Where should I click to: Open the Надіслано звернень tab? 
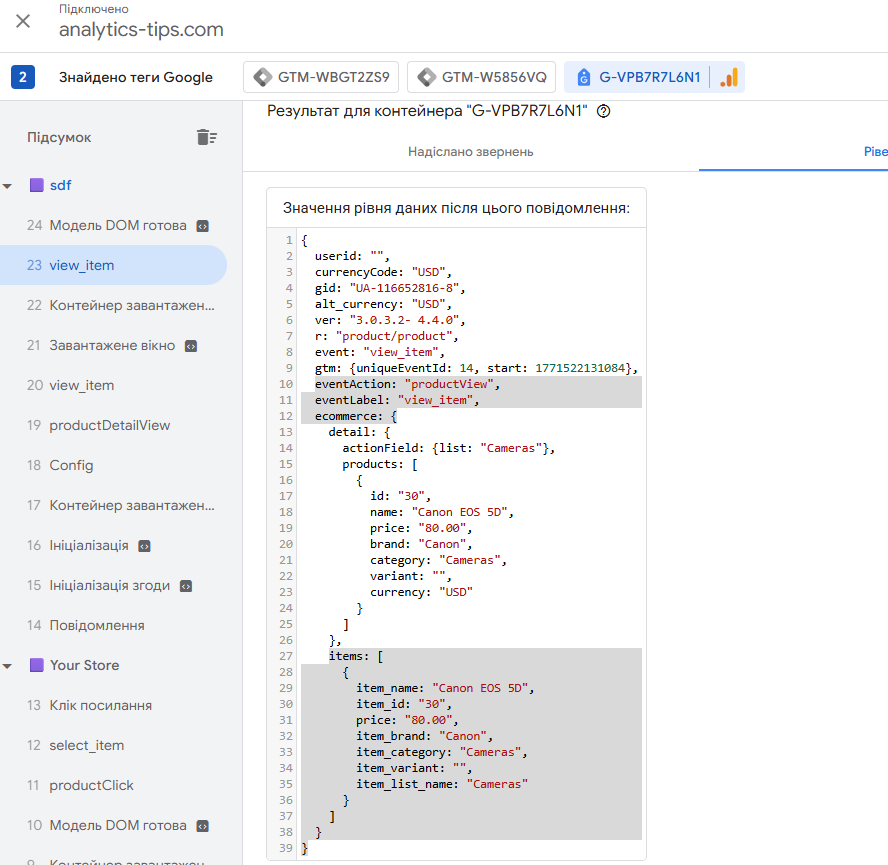click(470, 152)
